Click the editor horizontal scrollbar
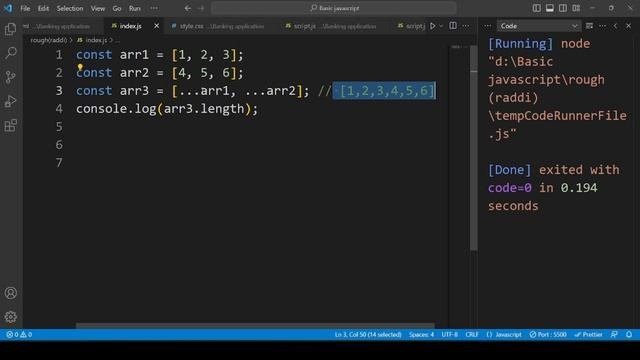The height and width of the screenshot is (360, 640). point(256,326)
